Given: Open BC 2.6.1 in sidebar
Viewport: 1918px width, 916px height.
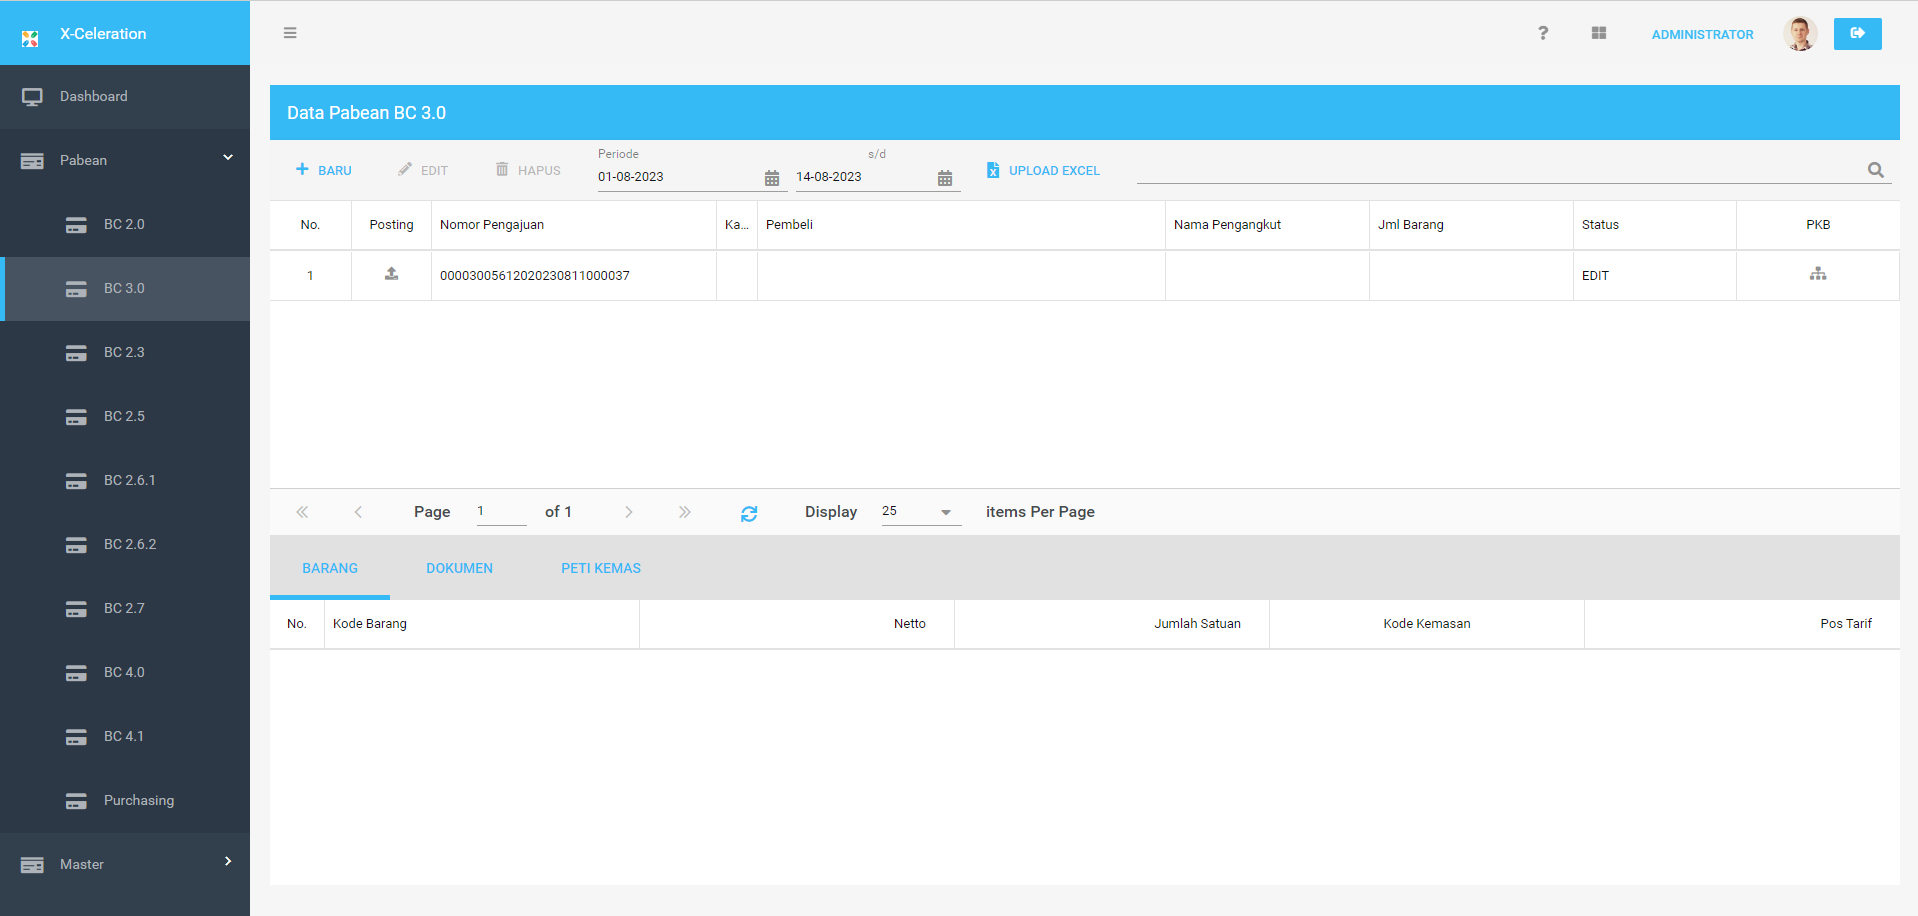Looking at the screenshot, I should coord(125,480).
